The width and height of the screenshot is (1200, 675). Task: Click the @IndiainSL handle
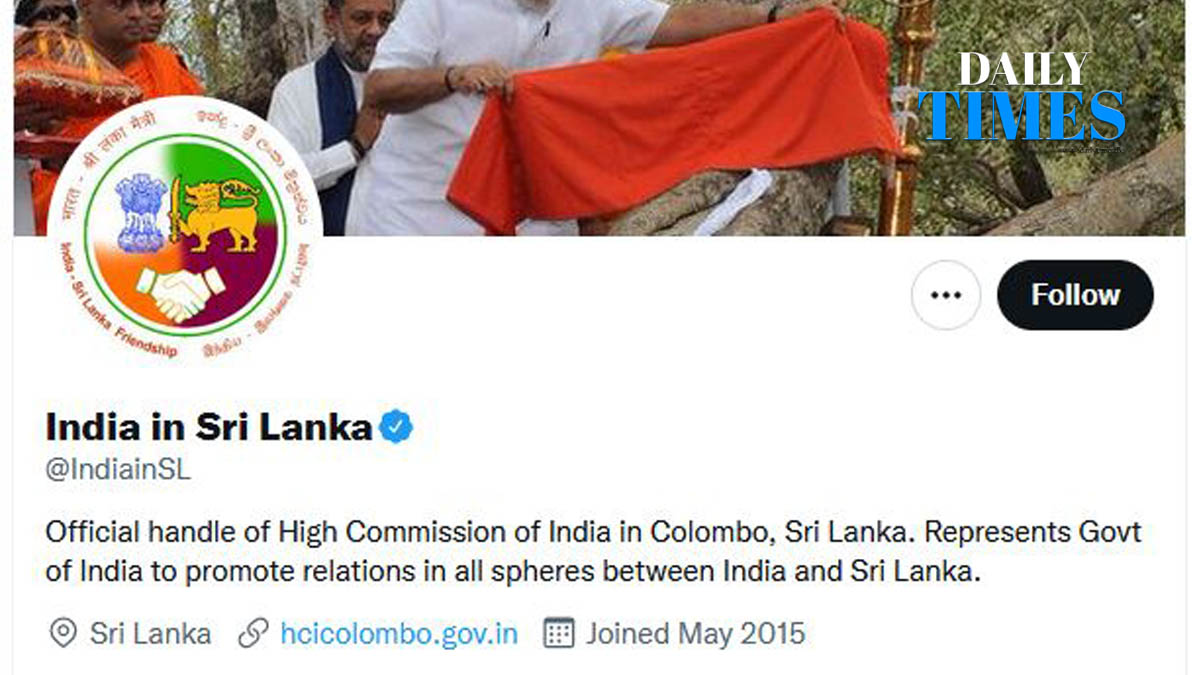click(x=118, y=470)
